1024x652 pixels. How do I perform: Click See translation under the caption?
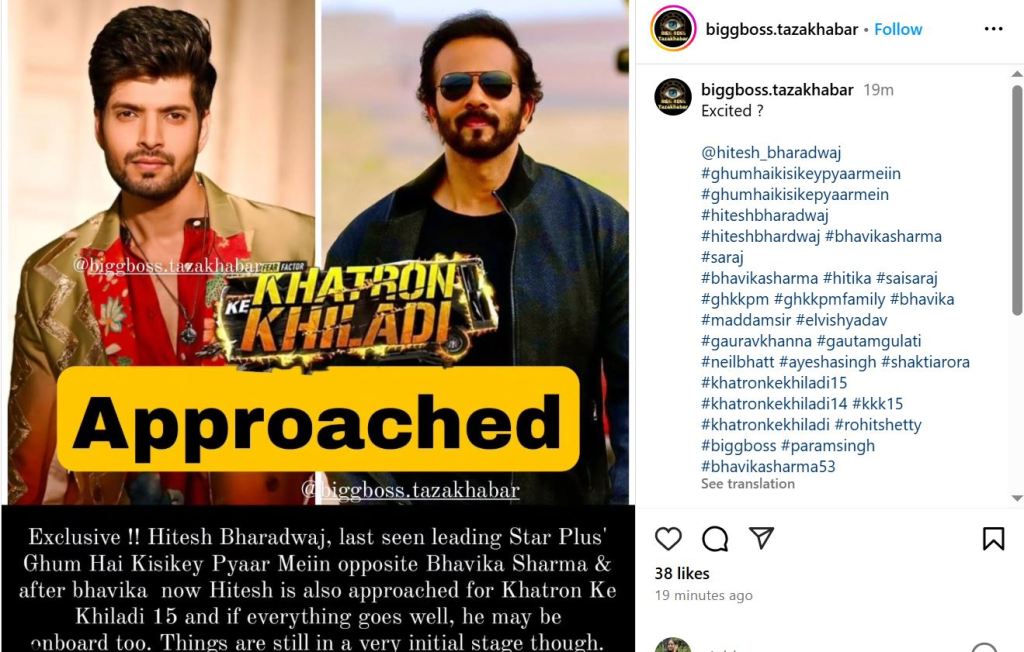[x=748, y=483]
